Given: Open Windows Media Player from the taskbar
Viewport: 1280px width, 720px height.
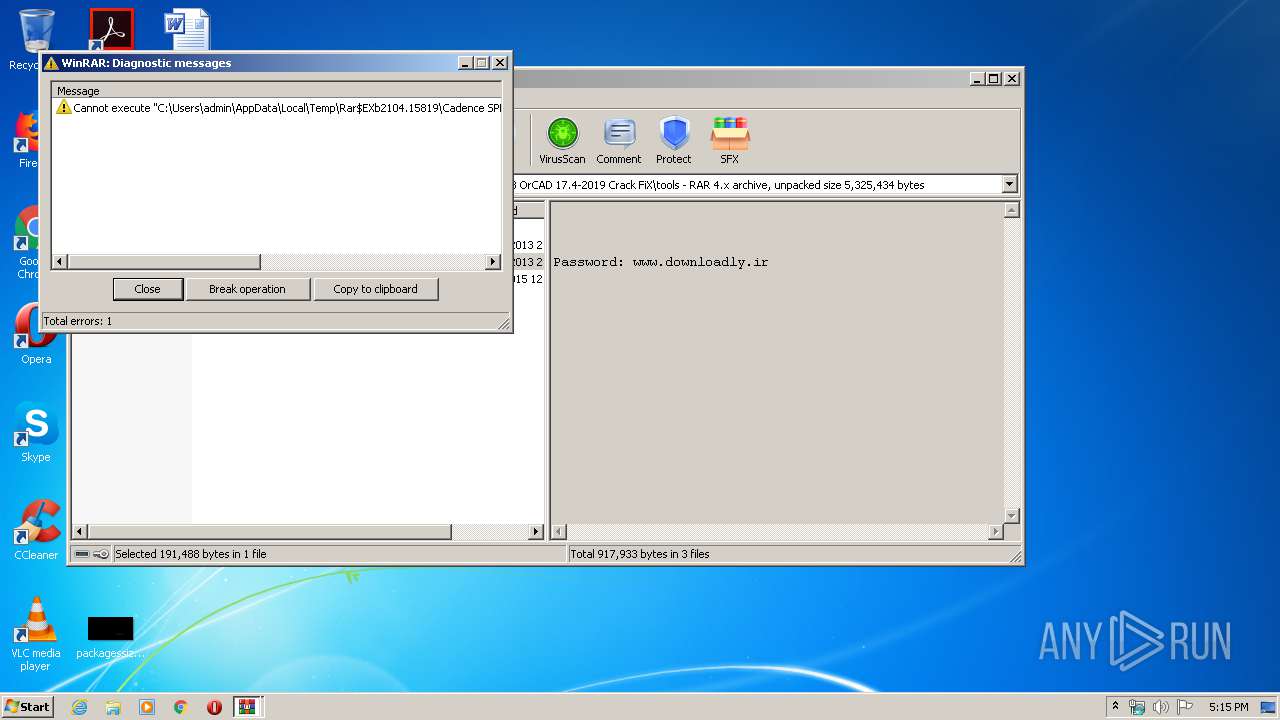Looking at the screenshot, I should [x=147, y=707].
